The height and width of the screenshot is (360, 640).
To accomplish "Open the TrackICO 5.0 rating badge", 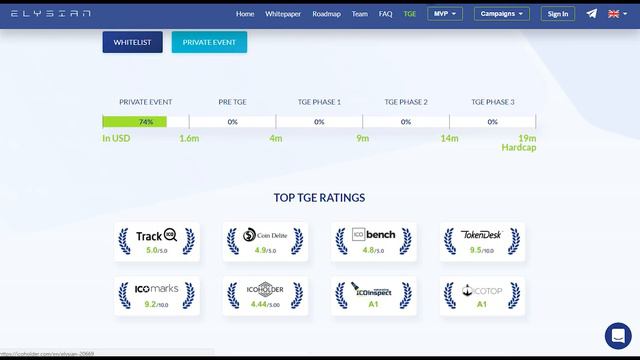I will (x=157, y=242).
